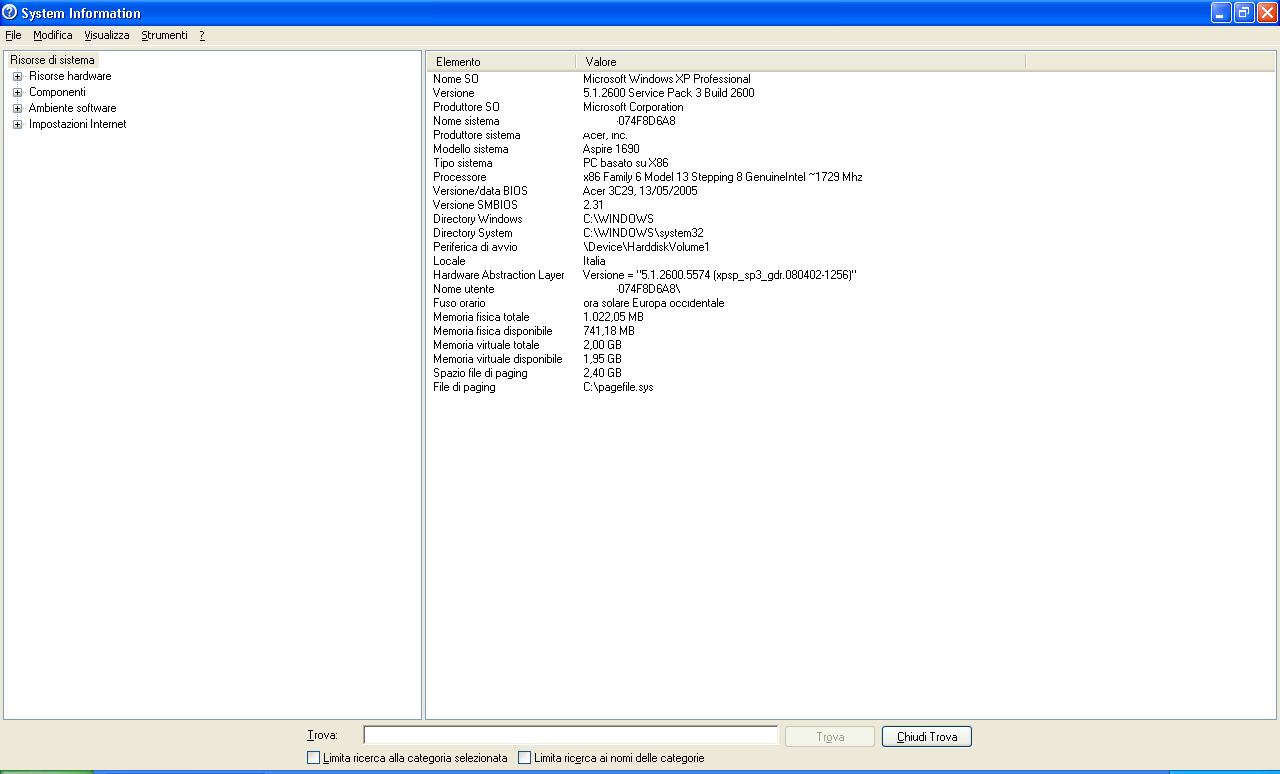
Task: Click the Chiudi Trova button
Action: (926, 737)
